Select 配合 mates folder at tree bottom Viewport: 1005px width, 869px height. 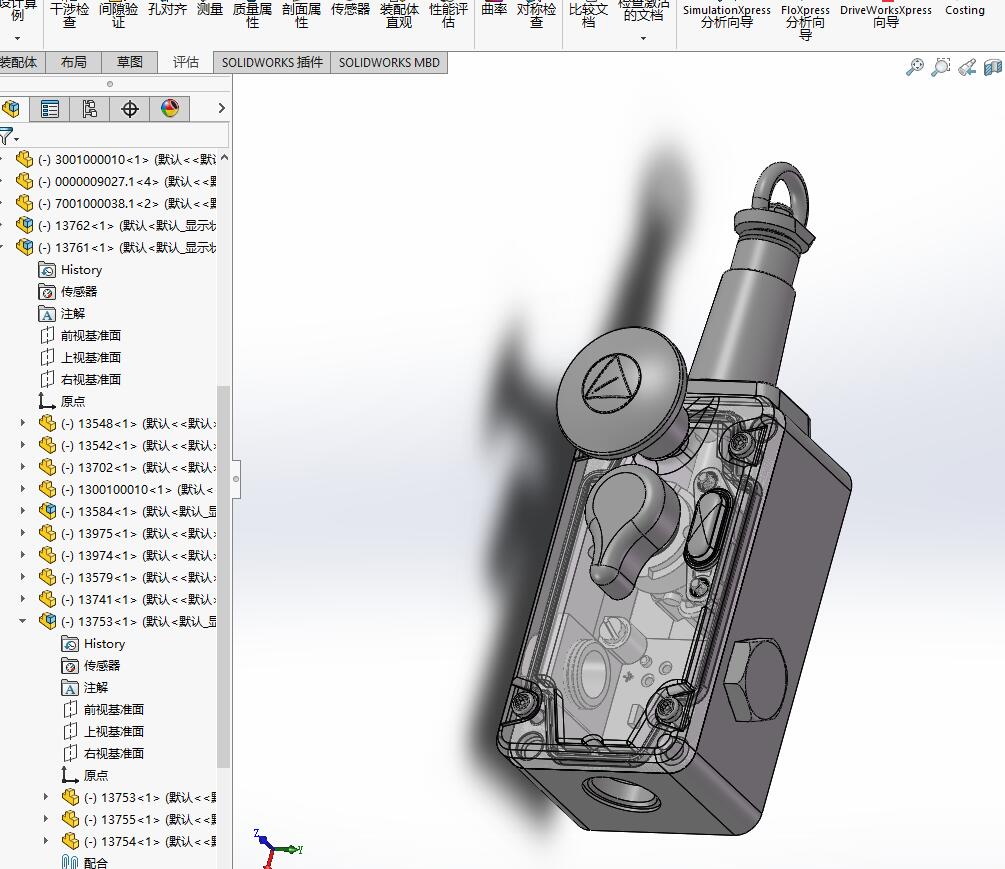85,863
